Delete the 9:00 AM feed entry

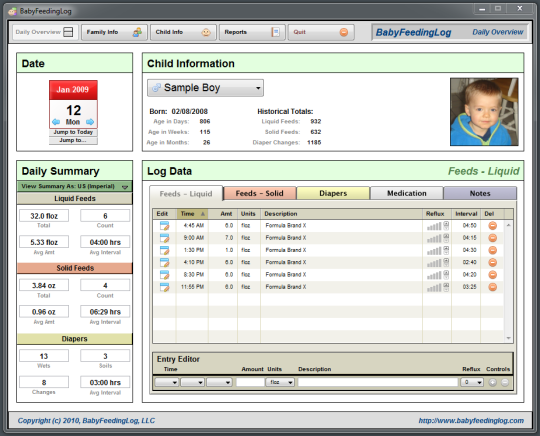click(x=493, y=238)
